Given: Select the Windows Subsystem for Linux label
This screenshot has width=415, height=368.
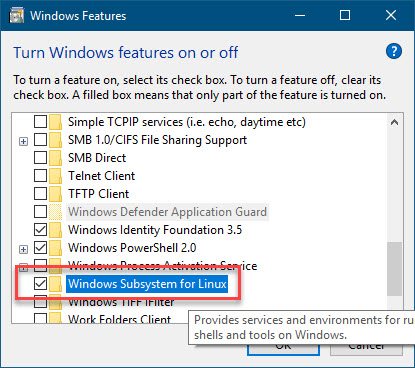Looking at the screenshot, I should tap(147, 284).
